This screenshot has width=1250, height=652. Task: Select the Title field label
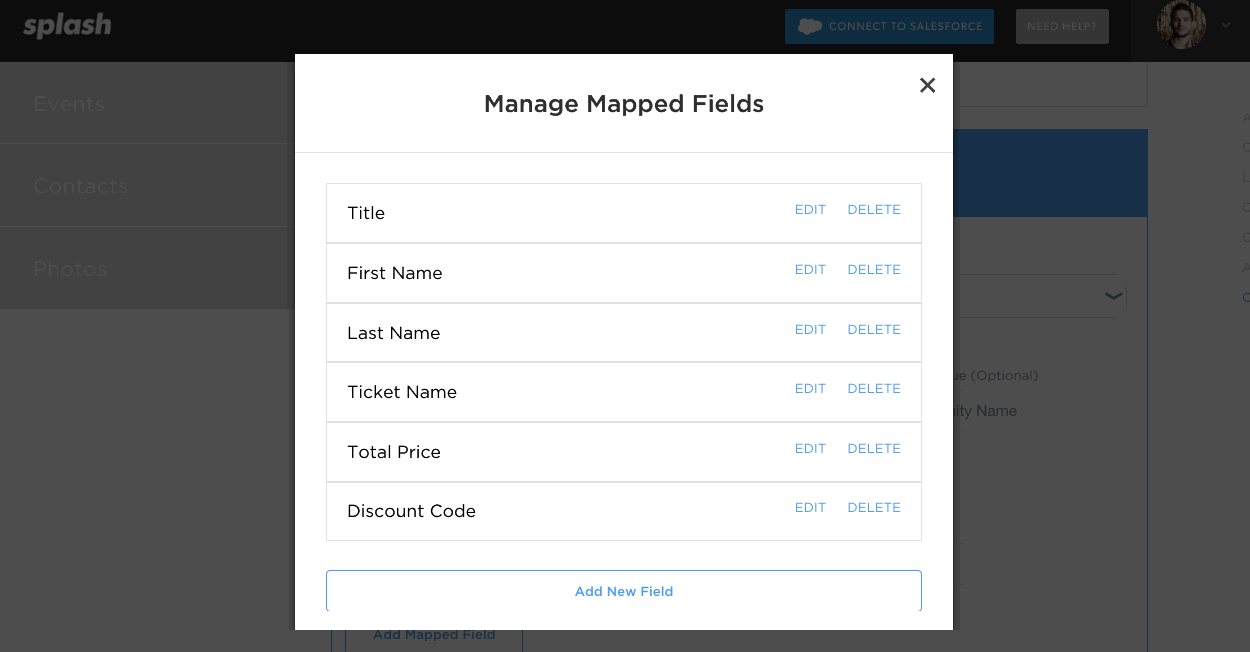coord(366,213)
